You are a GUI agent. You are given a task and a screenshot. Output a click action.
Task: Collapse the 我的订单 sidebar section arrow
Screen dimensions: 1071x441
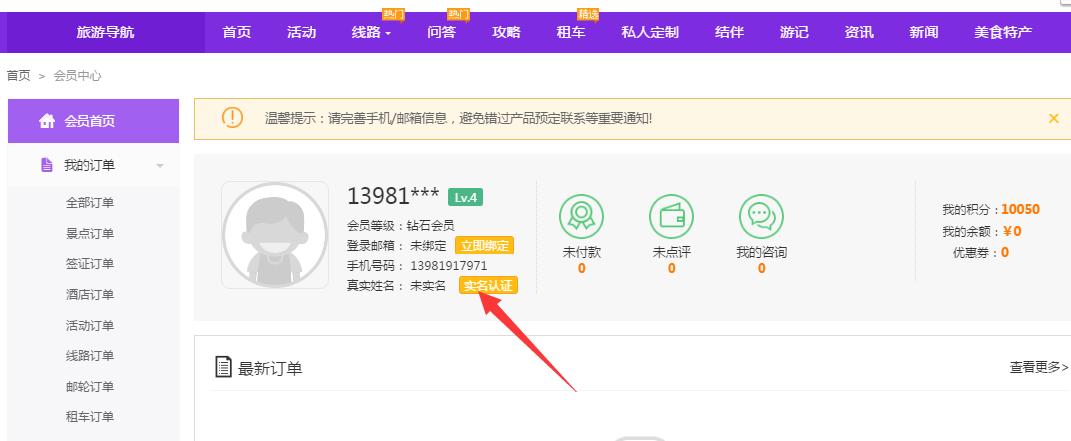click(x=160, y=166)
